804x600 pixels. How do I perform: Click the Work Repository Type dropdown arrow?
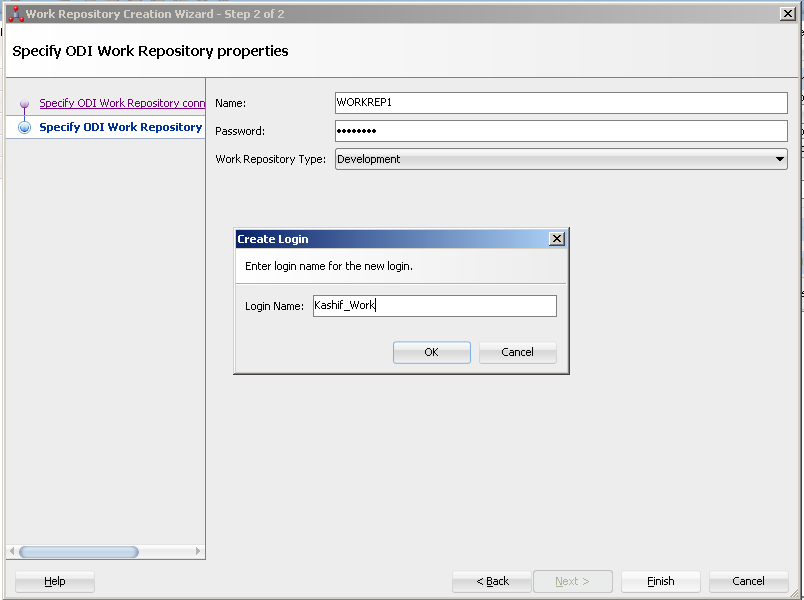click(781, 158)
